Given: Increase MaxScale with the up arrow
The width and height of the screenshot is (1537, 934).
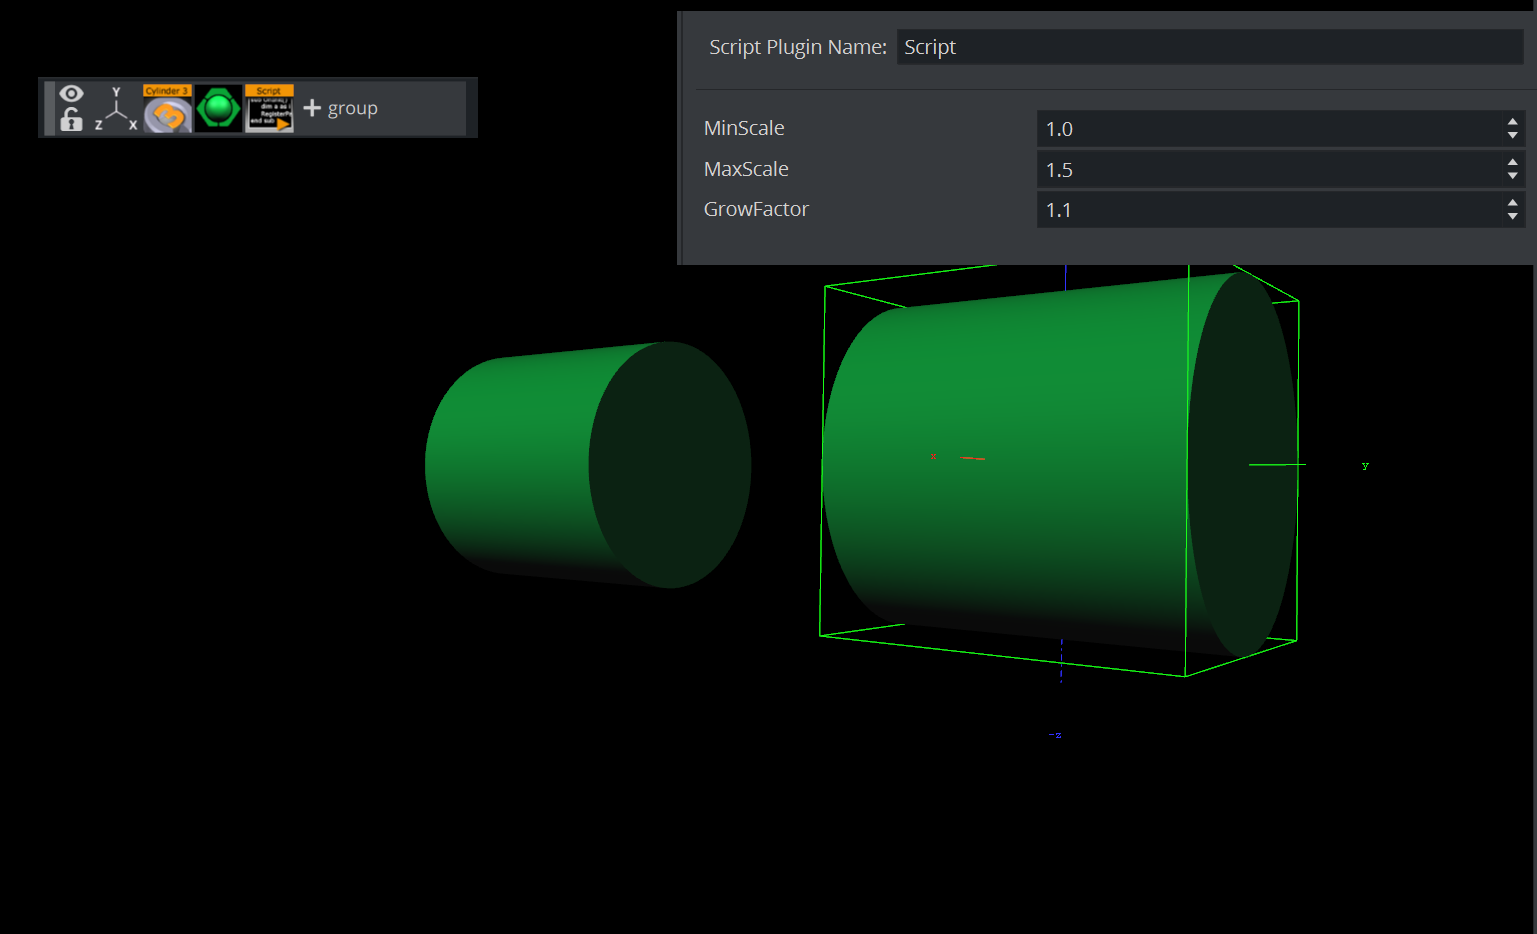Looking at the screenshot, I should [x=1512, y=163].
